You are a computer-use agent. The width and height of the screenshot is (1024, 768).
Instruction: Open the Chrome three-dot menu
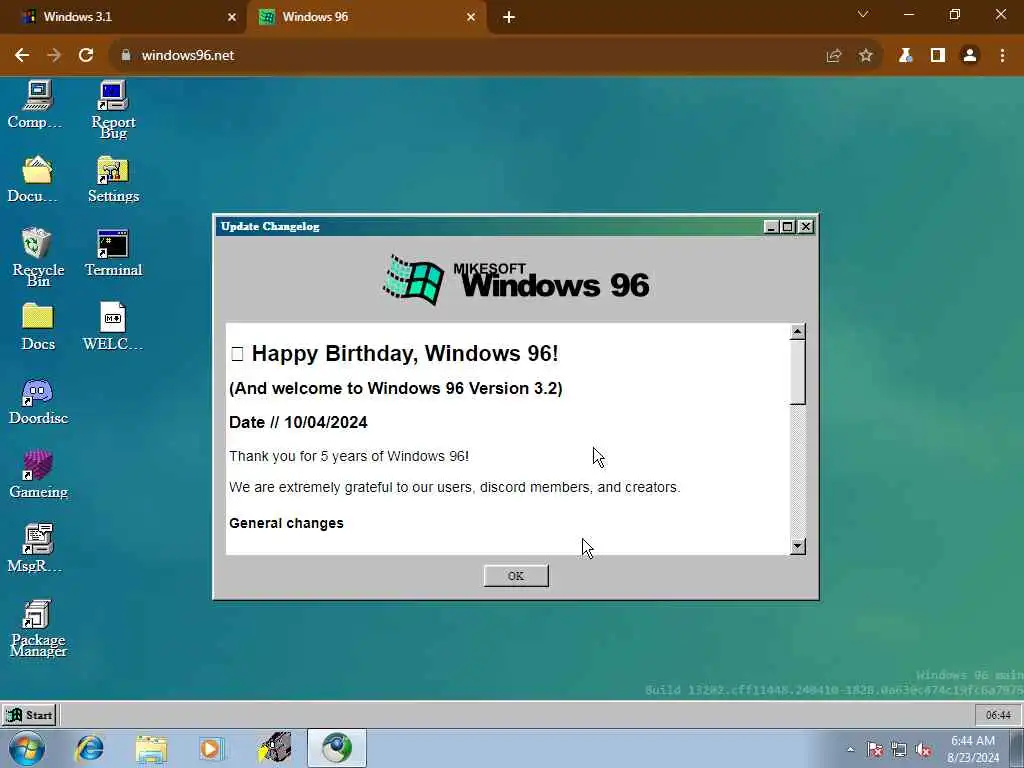[x=1002, y=56]
